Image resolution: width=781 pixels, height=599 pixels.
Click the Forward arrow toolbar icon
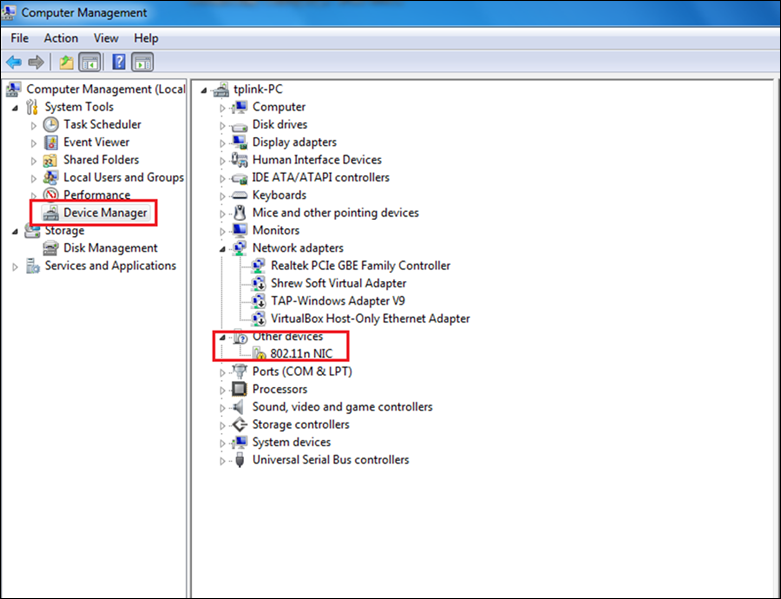pyautogui.click(x=36, y=62)
